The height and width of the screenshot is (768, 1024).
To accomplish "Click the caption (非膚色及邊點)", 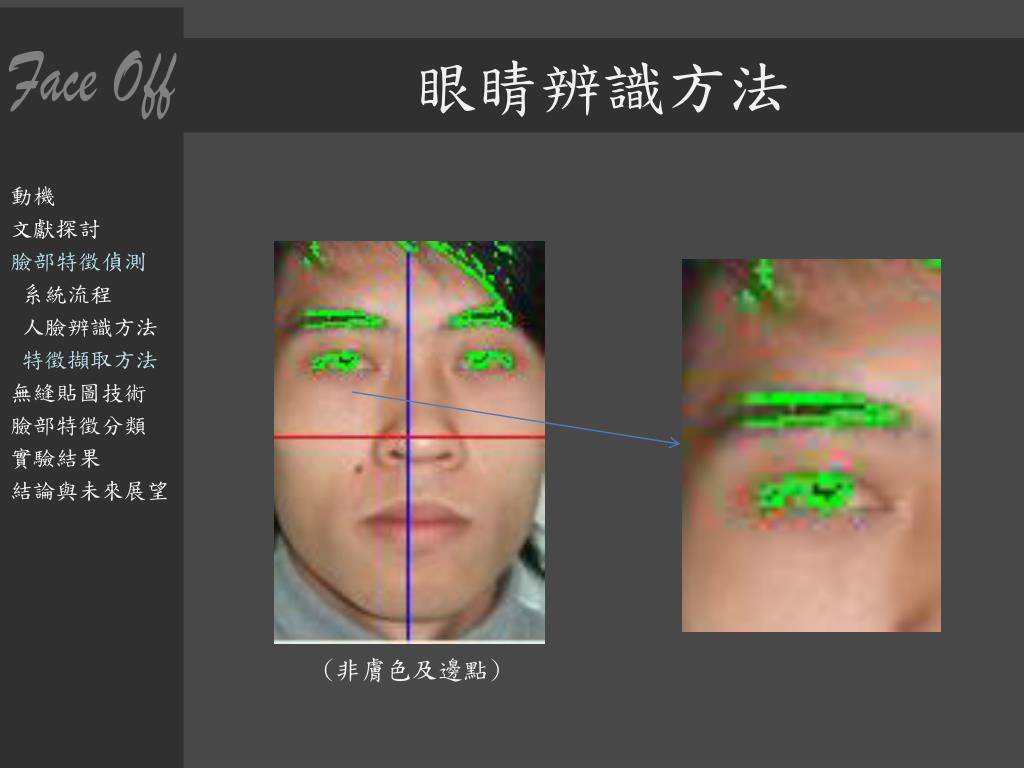I will (412, 670).
